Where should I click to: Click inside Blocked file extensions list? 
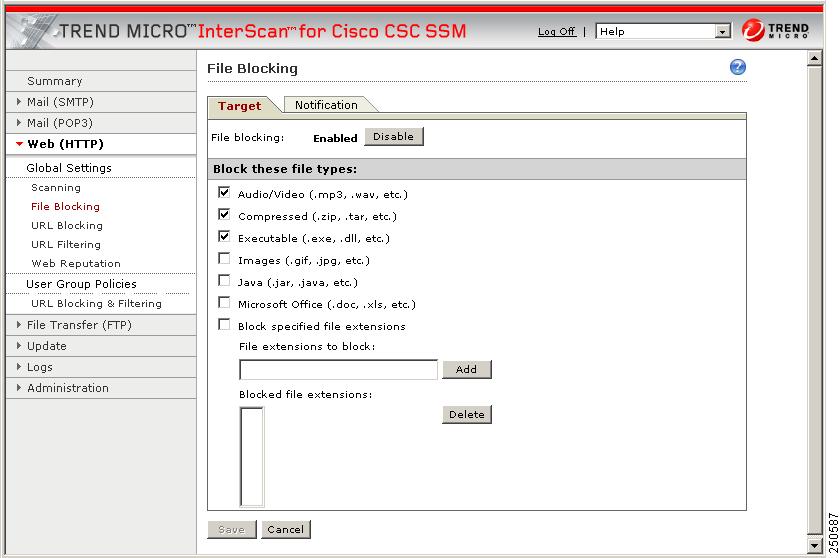point(252,456)
